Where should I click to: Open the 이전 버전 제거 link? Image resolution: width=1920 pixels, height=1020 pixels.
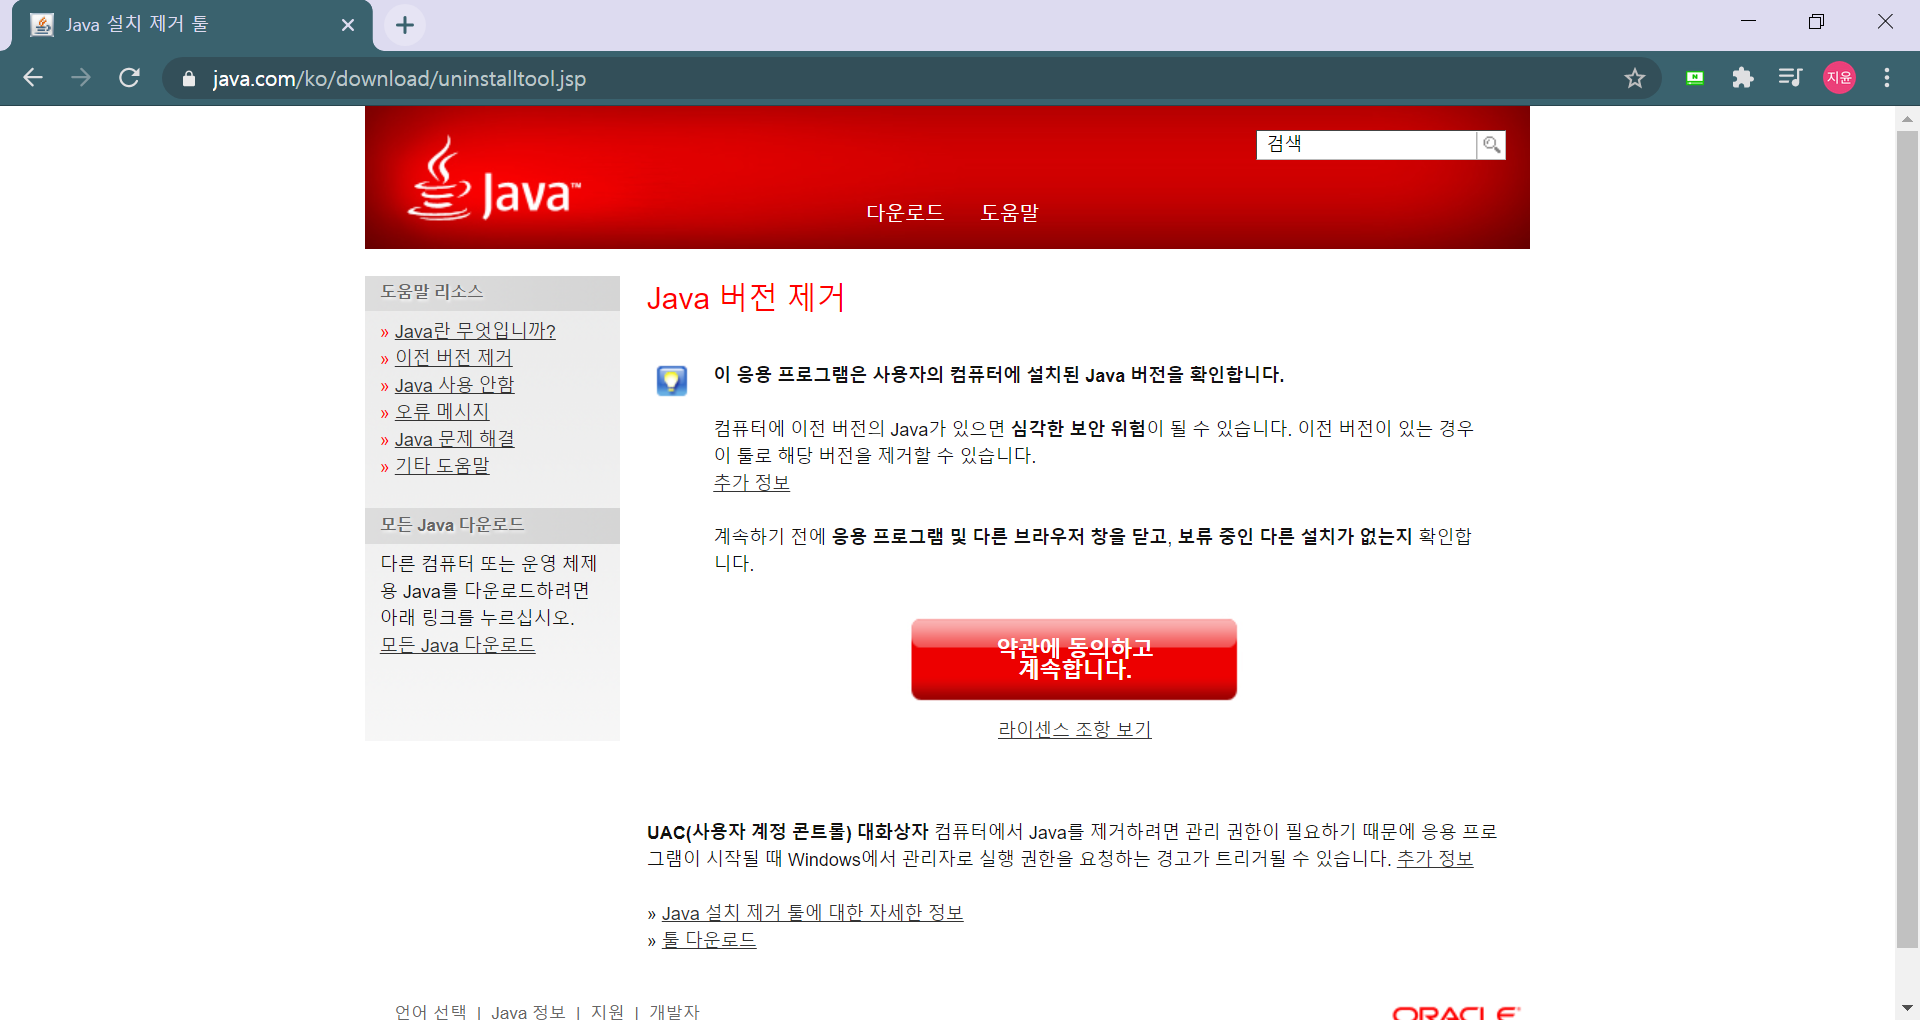453,358
